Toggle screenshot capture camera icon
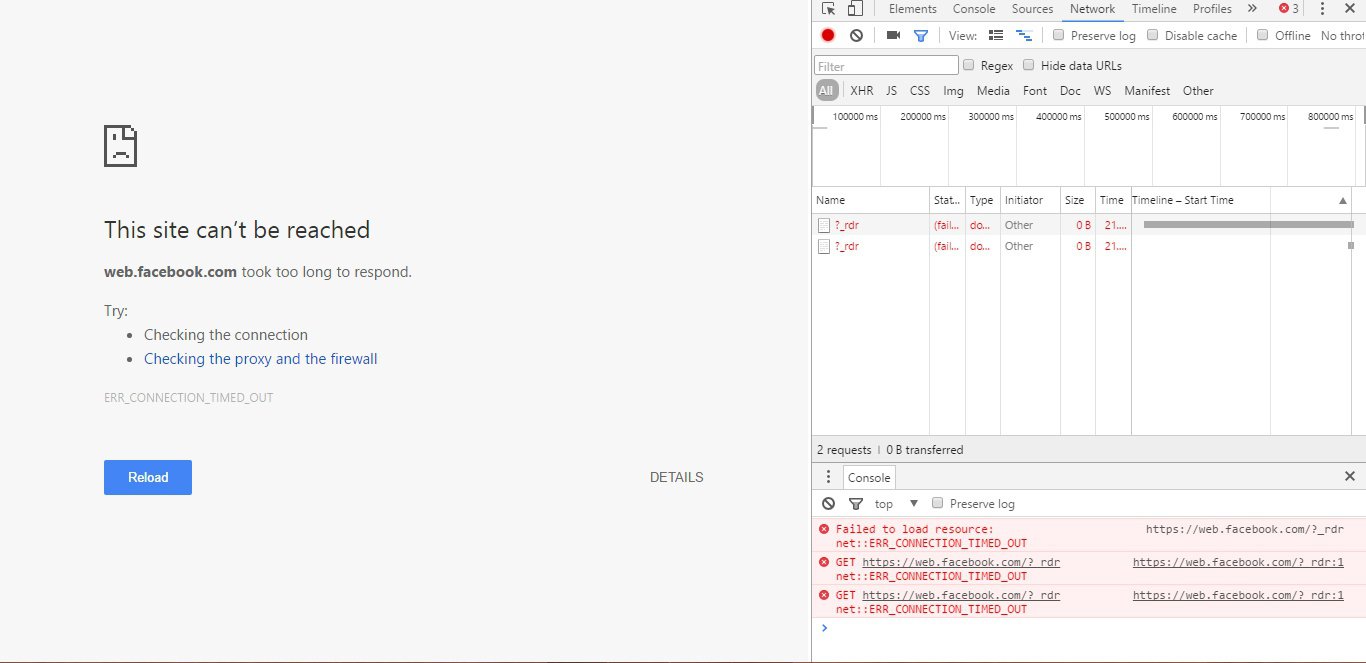Viewport: 1366px width, 663px height. (x=893, y=35)
